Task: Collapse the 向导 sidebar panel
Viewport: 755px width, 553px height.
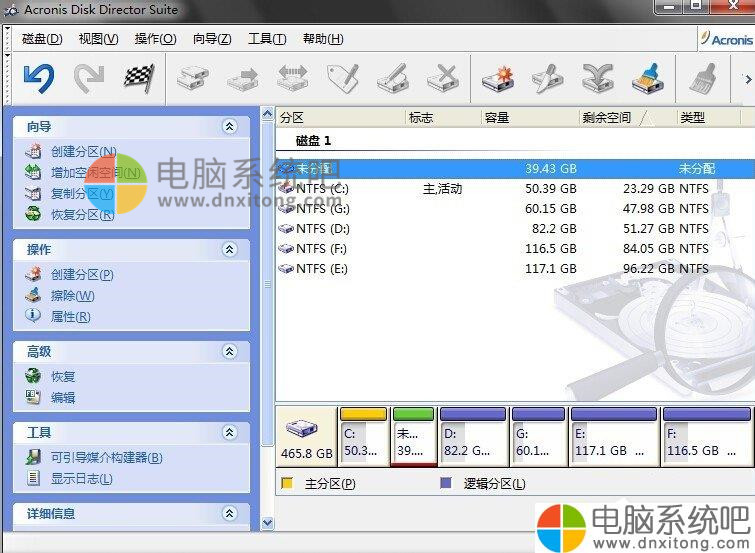Action: [230, 127]
